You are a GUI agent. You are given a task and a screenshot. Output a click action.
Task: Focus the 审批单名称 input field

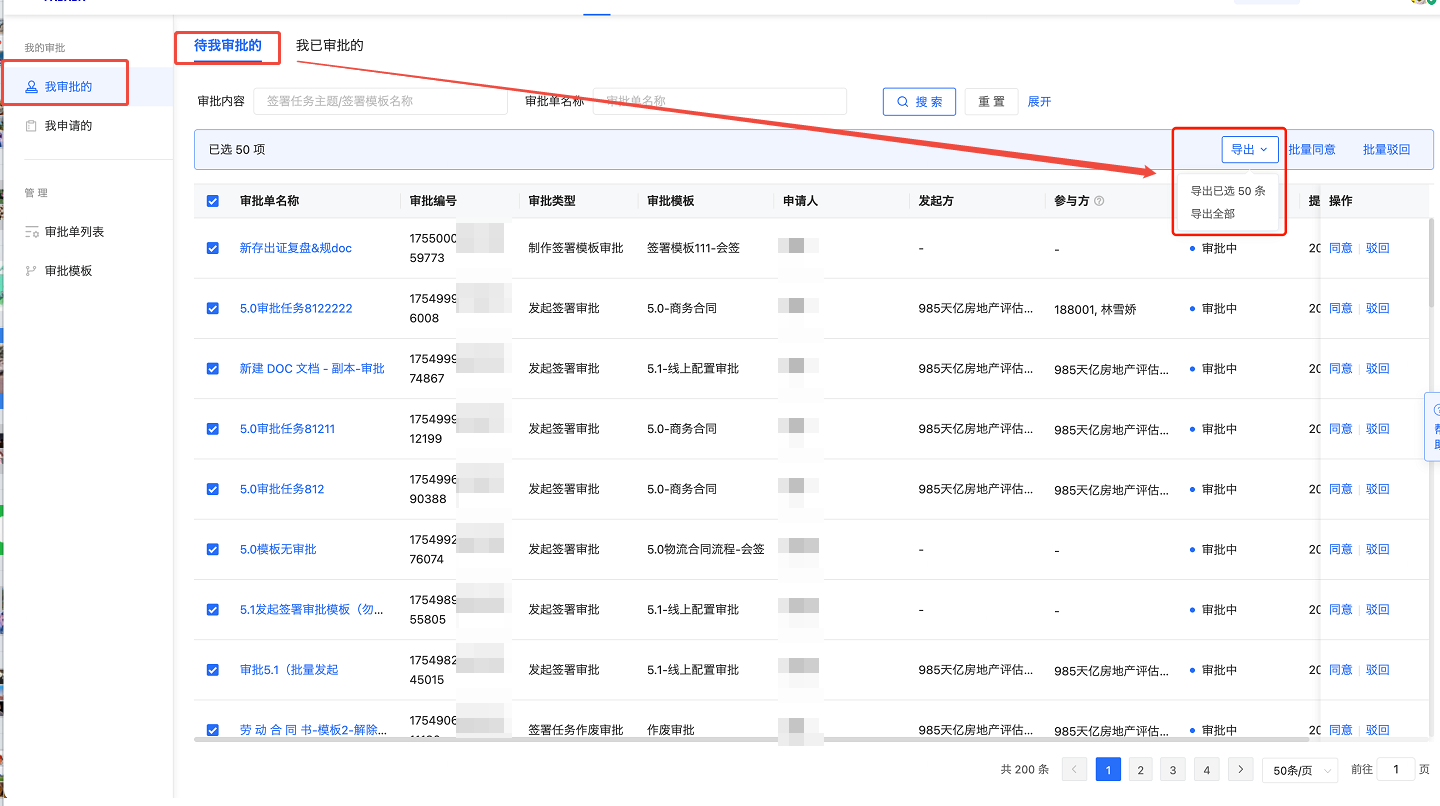tap(719, 101)
